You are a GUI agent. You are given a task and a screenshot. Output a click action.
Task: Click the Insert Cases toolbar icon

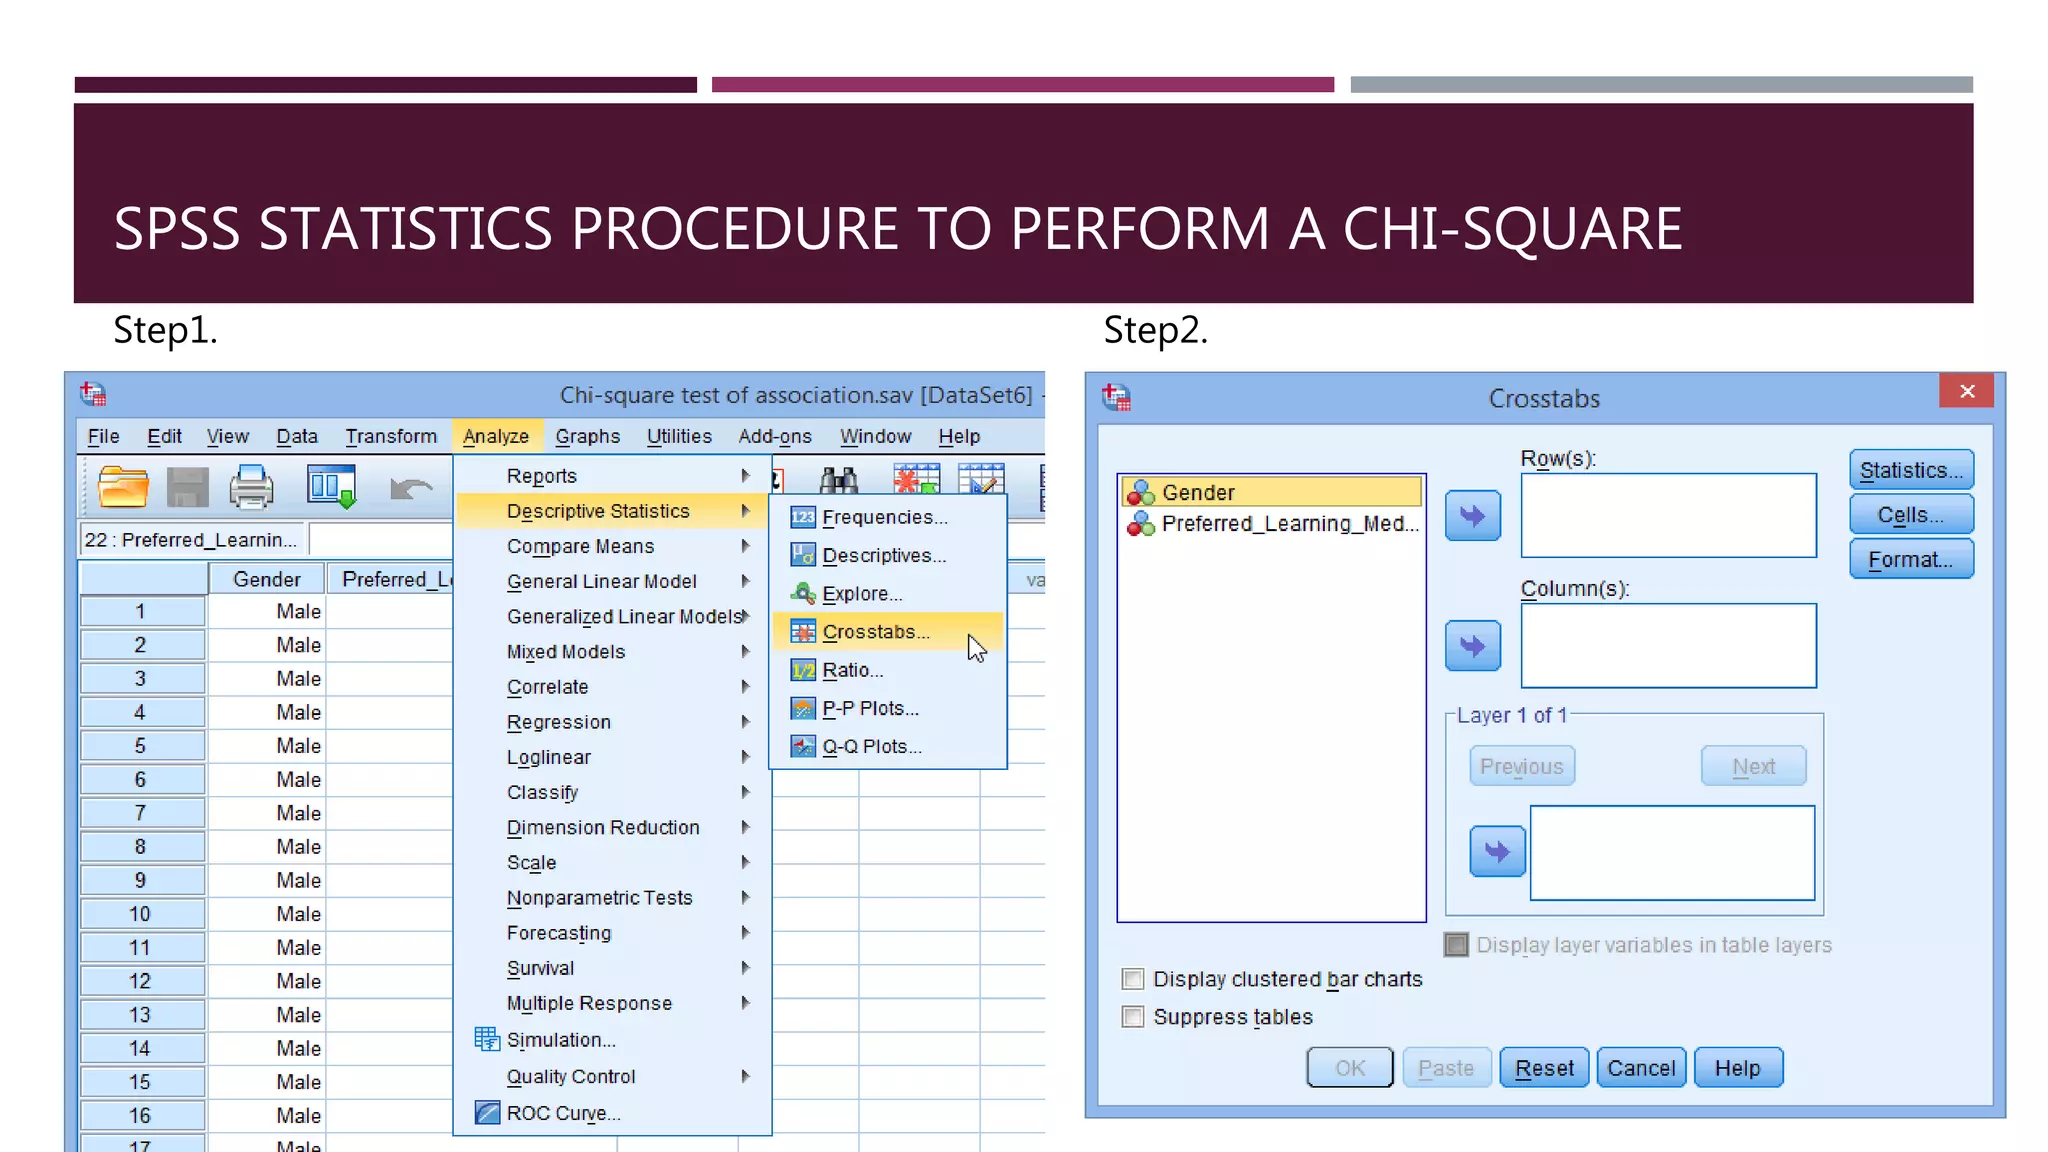point(916,479)
